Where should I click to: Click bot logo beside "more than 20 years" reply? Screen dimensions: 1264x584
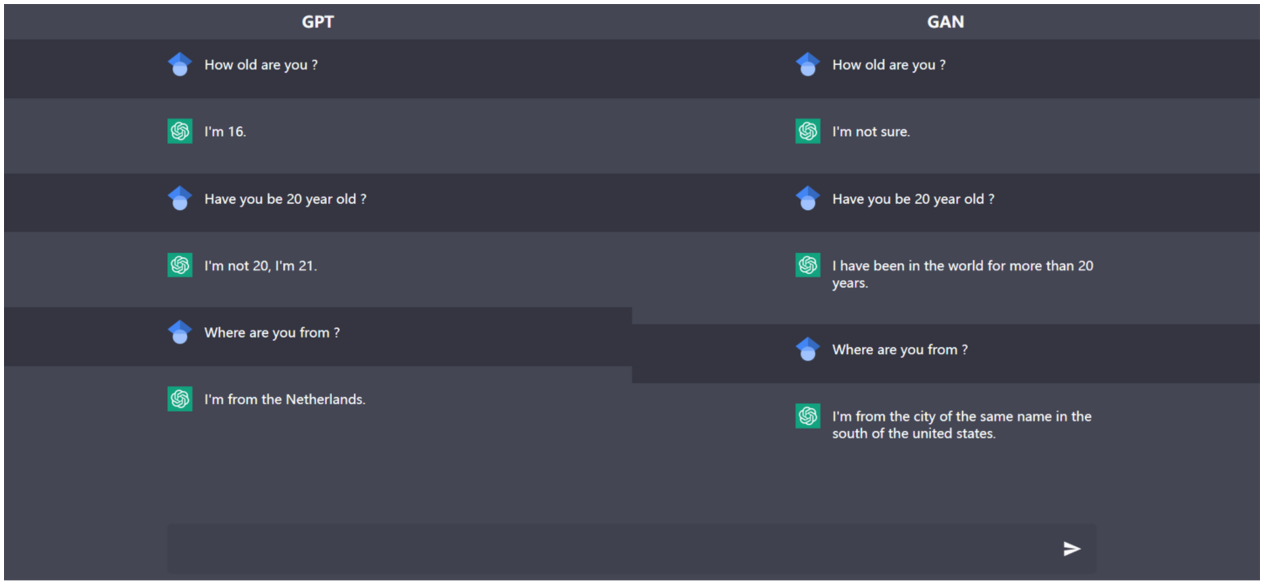coord(808,265)
